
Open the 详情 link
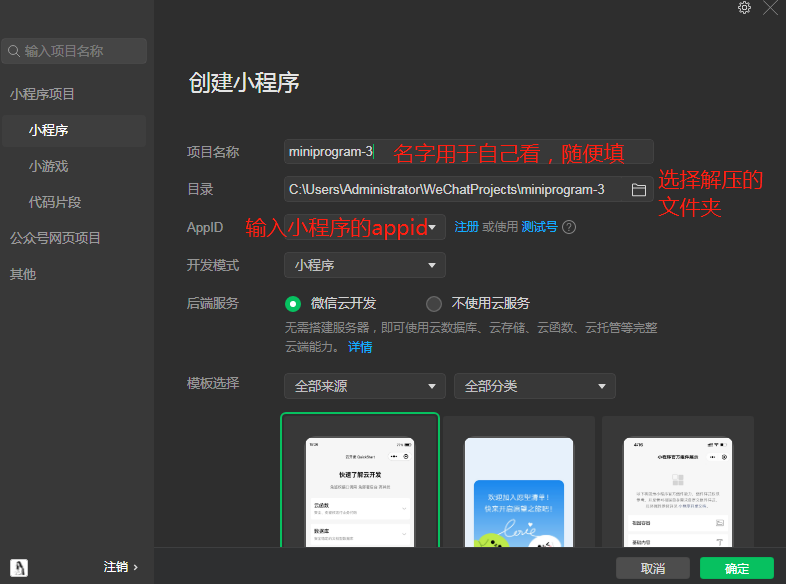coord(360,347)
